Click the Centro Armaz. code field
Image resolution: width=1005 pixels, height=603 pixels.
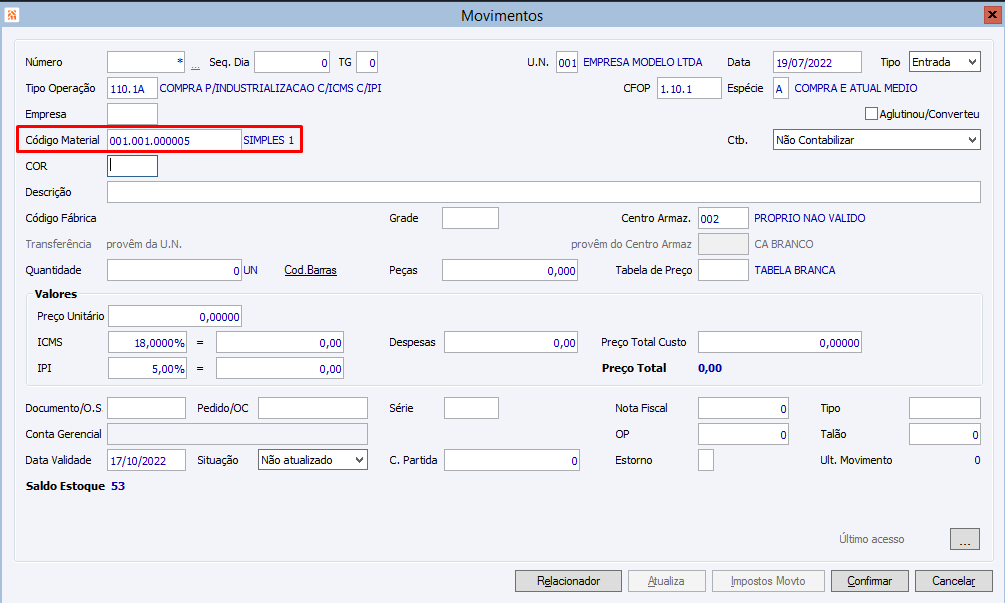coord(723,218)
